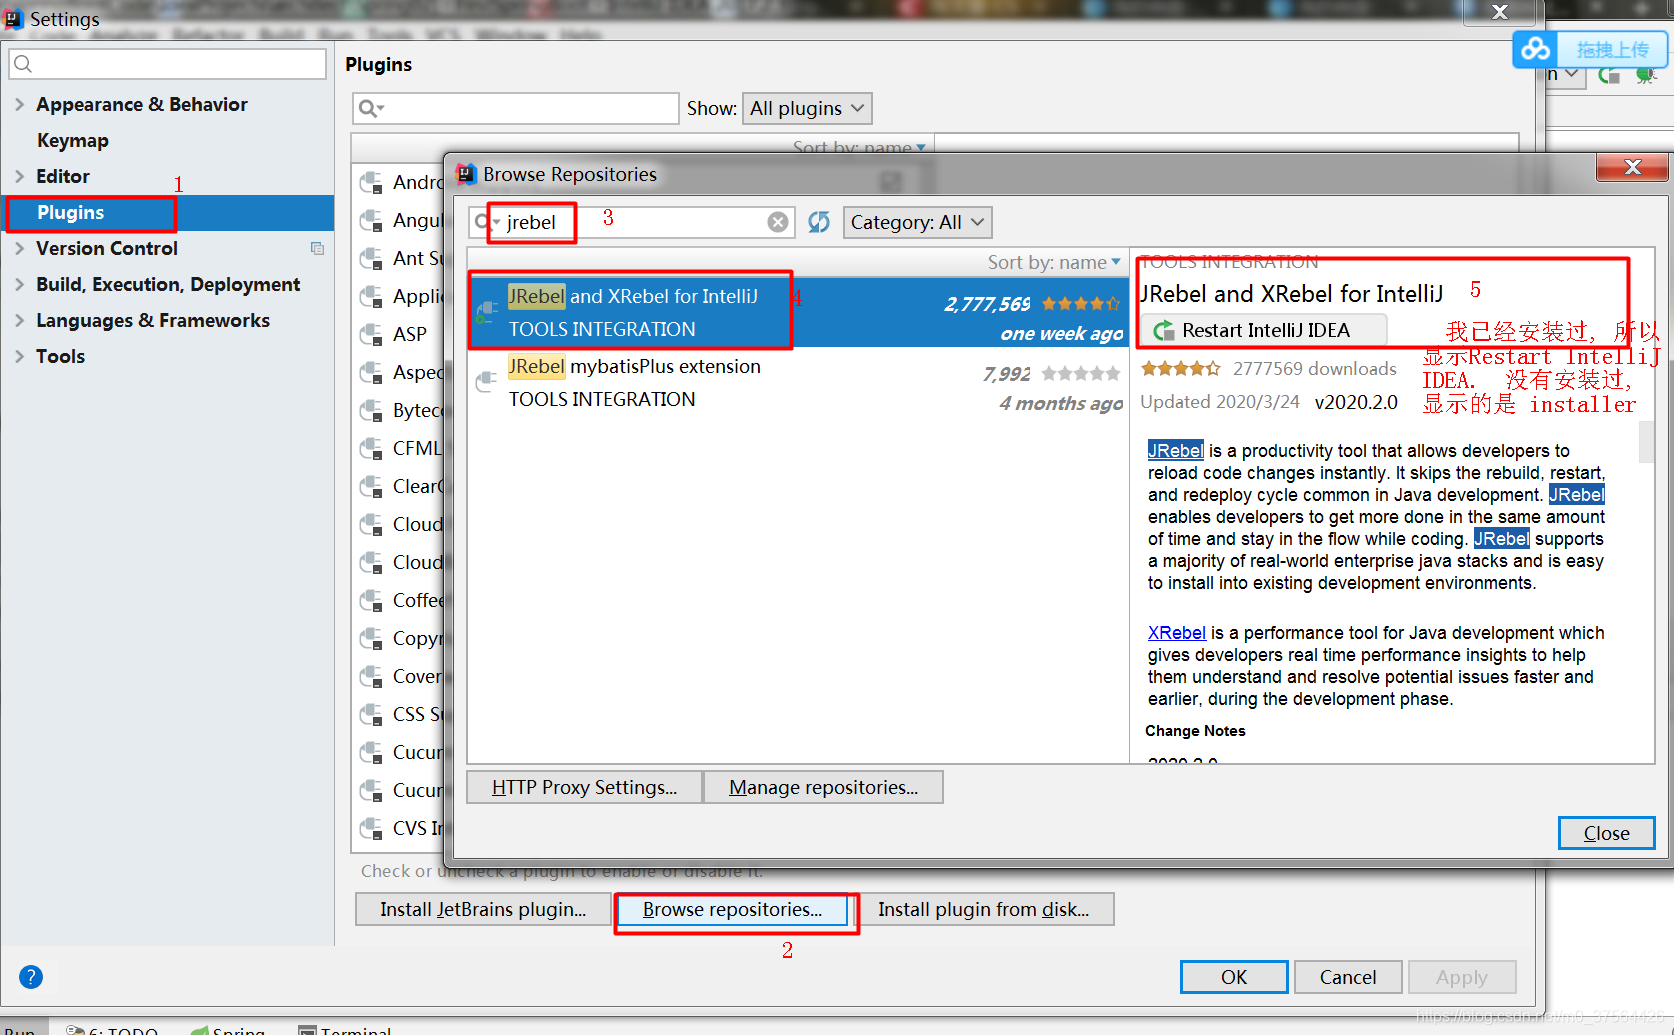Click the first JRebel link in description
This screenshot has height=1035, width=1674.
[1175, 451]
